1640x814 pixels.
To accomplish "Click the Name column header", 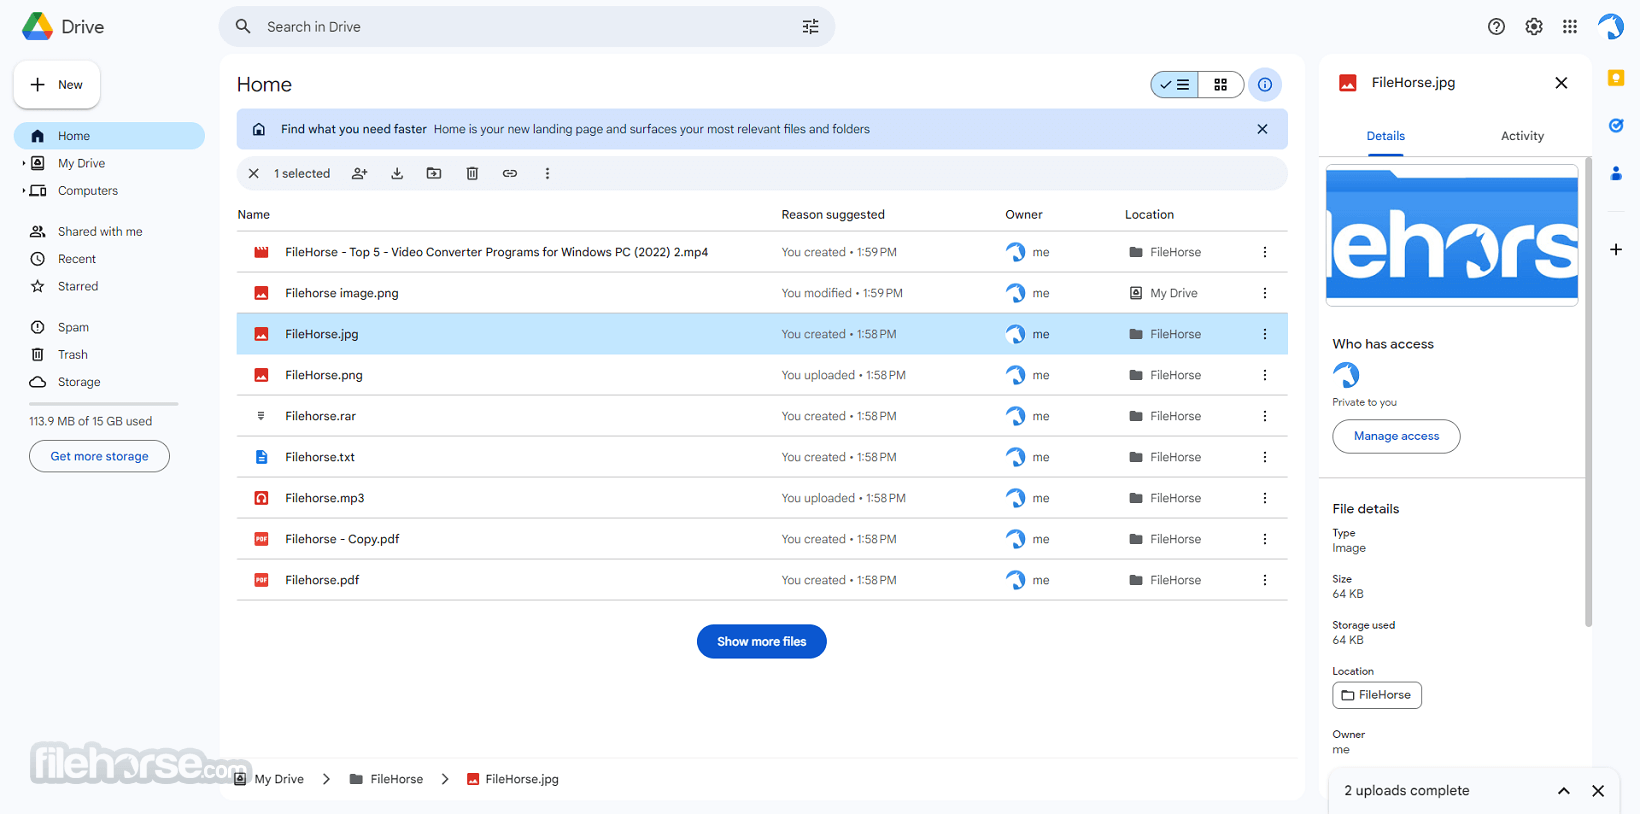I will click(x=253, y=214).
